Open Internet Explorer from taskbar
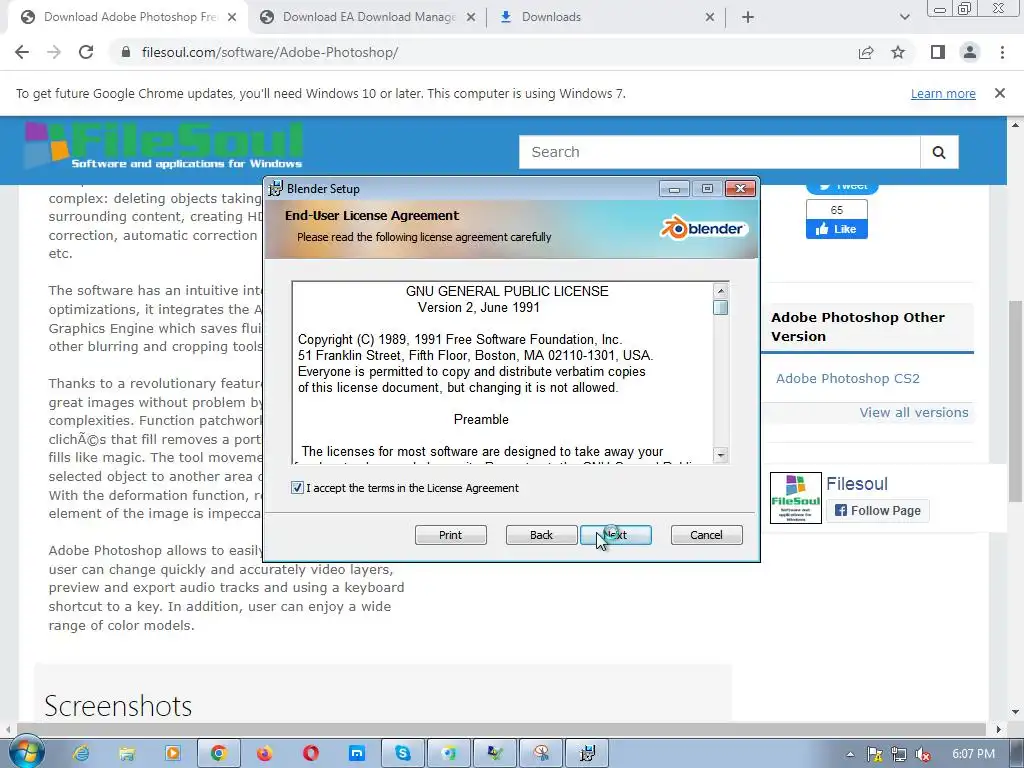Viewport: 1024px width, 768px height. (x=81, y=754)
